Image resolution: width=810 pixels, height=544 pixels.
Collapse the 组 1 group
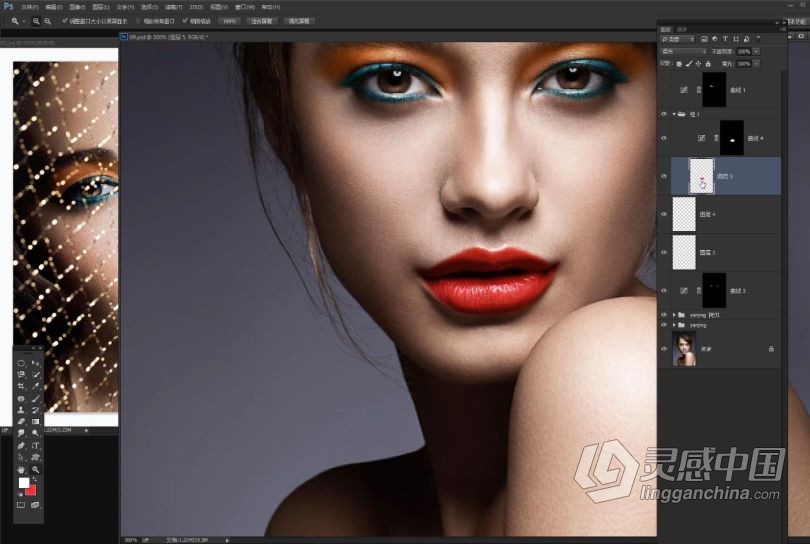coord(674,114)
